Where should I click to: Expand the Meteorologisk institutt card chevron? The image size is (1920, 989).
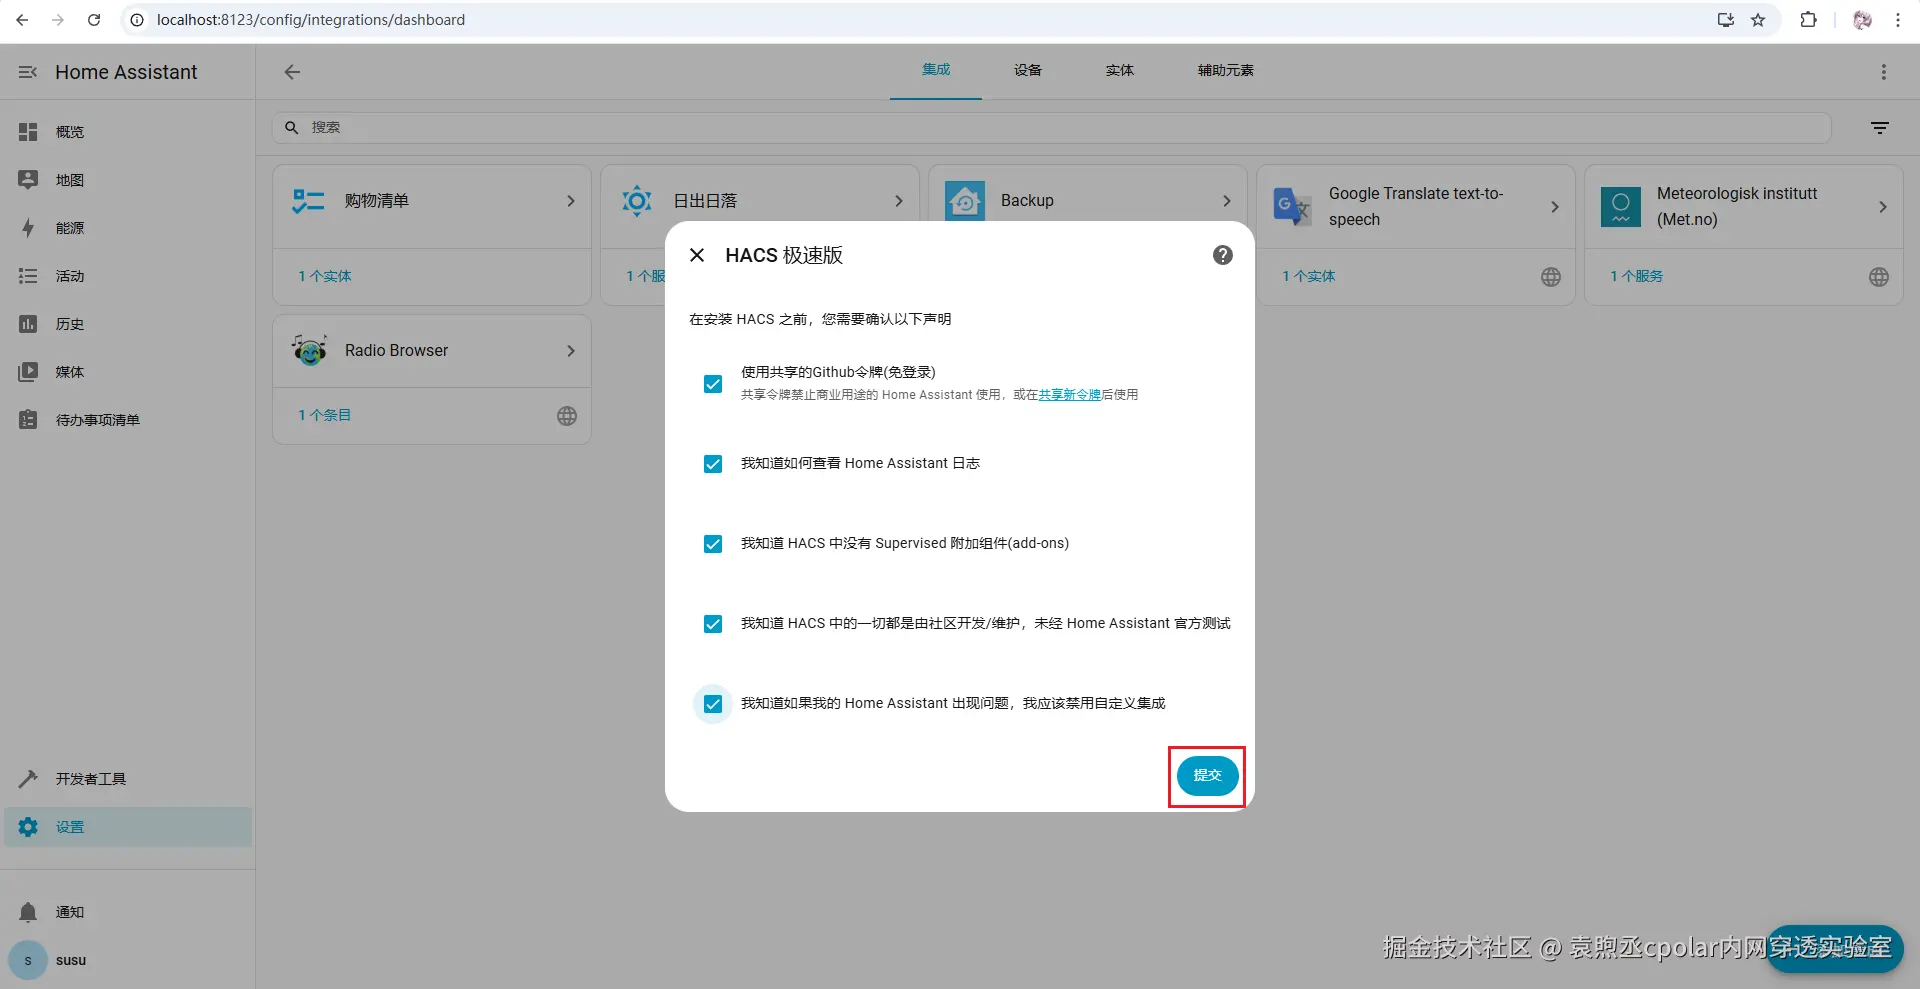pyautogui.click(x=1883, y=207)
